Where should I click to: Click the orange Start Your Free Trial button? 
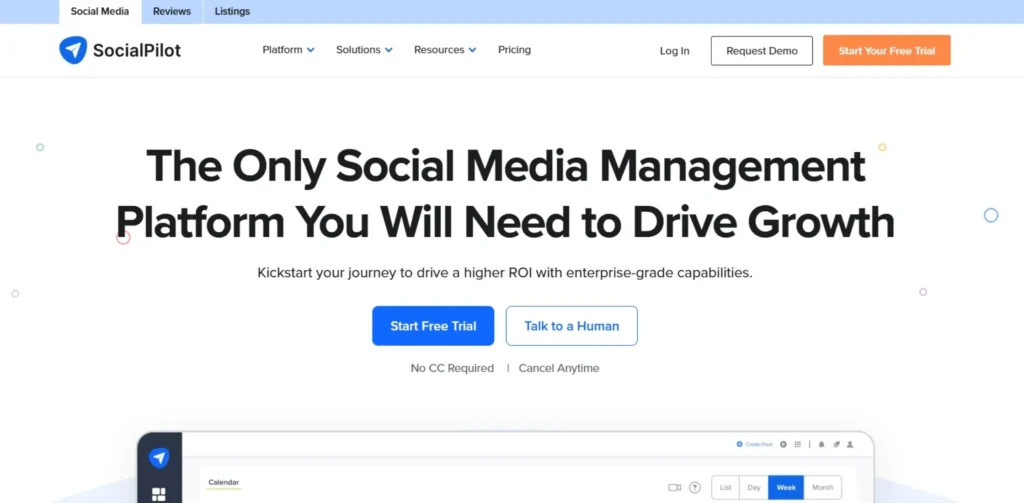click(886, 50)
